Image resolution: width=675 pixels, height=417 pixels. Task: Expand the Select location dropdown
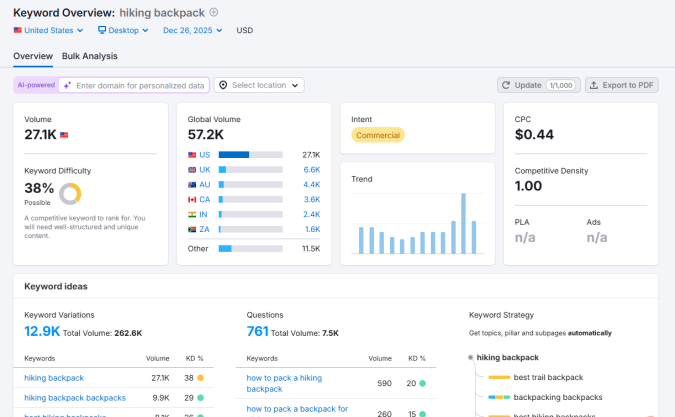259,85
